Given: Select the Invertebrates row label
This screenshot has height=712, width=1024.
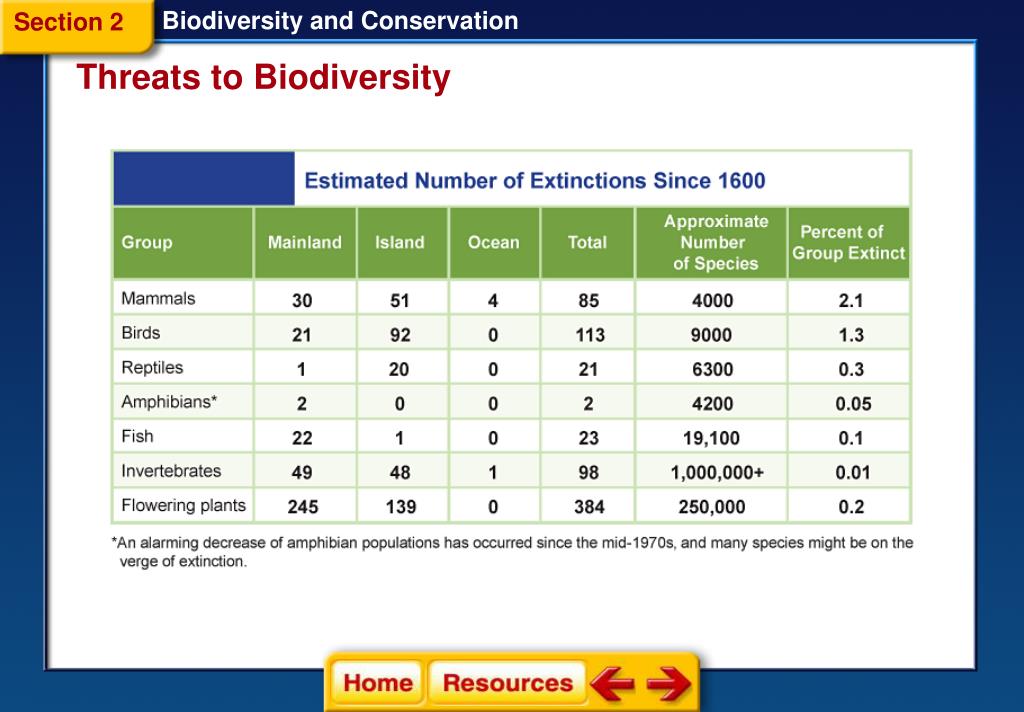Looking at the screenshot, I should pyautogui.click(x=171, y=471).
